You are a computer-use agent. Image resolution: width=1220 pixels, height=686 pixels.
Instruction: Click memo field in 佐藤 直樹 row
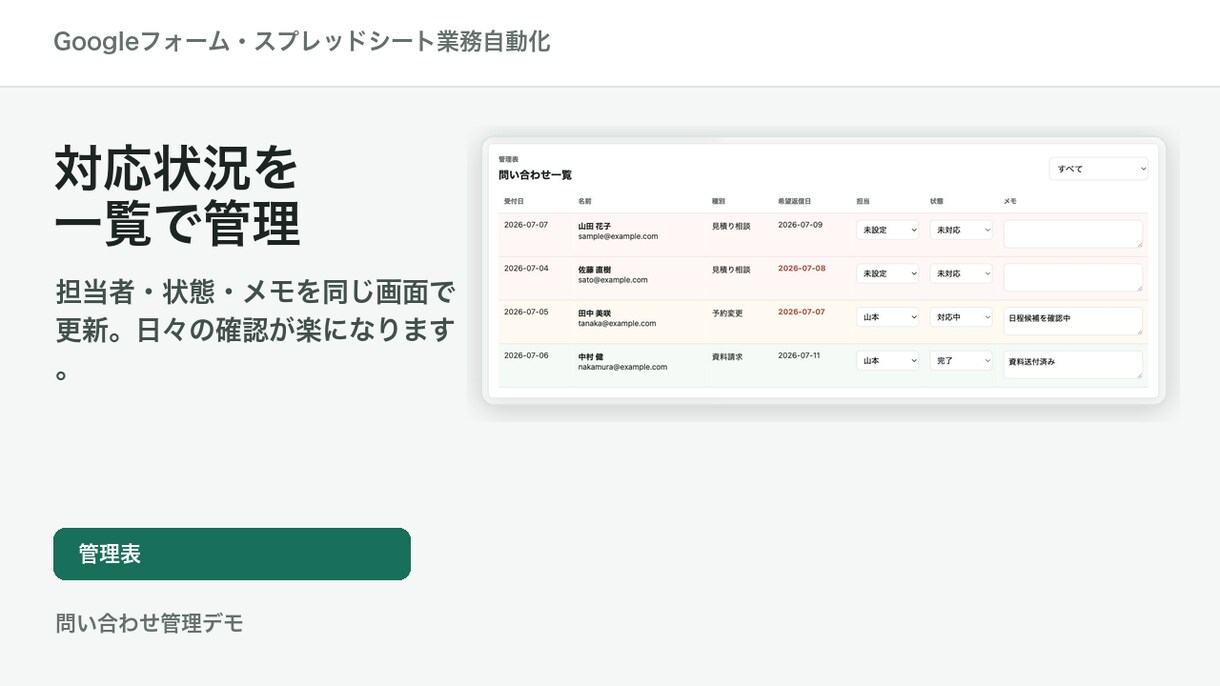pos(1073,277)
